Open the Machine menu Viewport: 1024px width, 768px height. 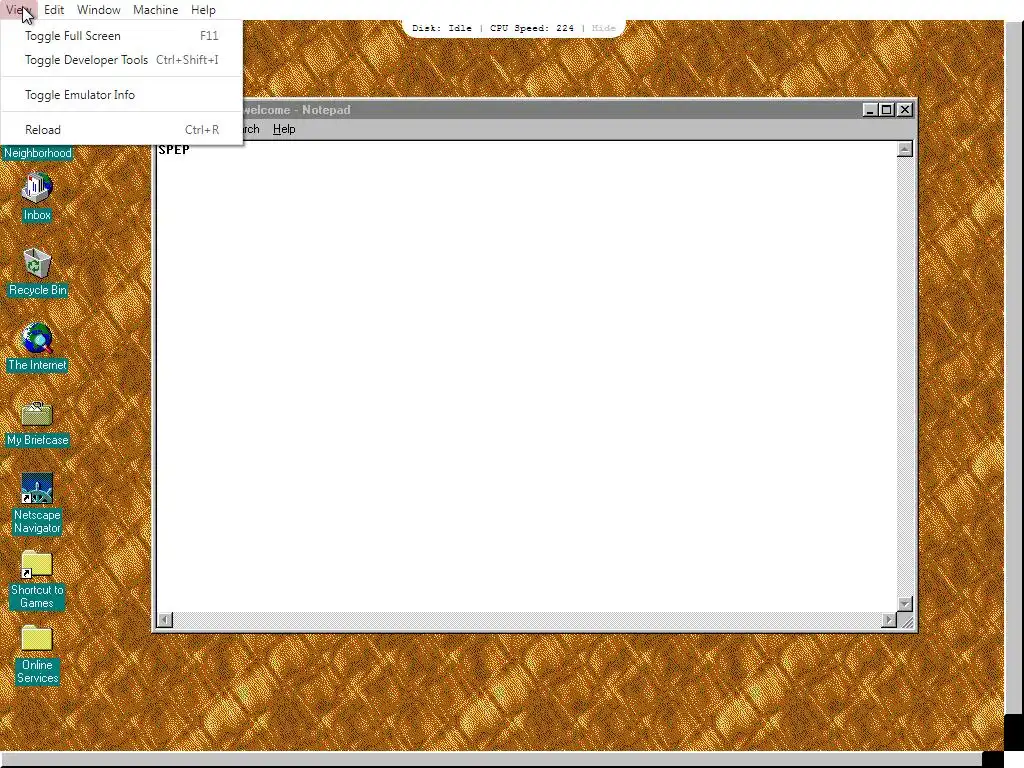pyautogui.click(x=155, y=10)
